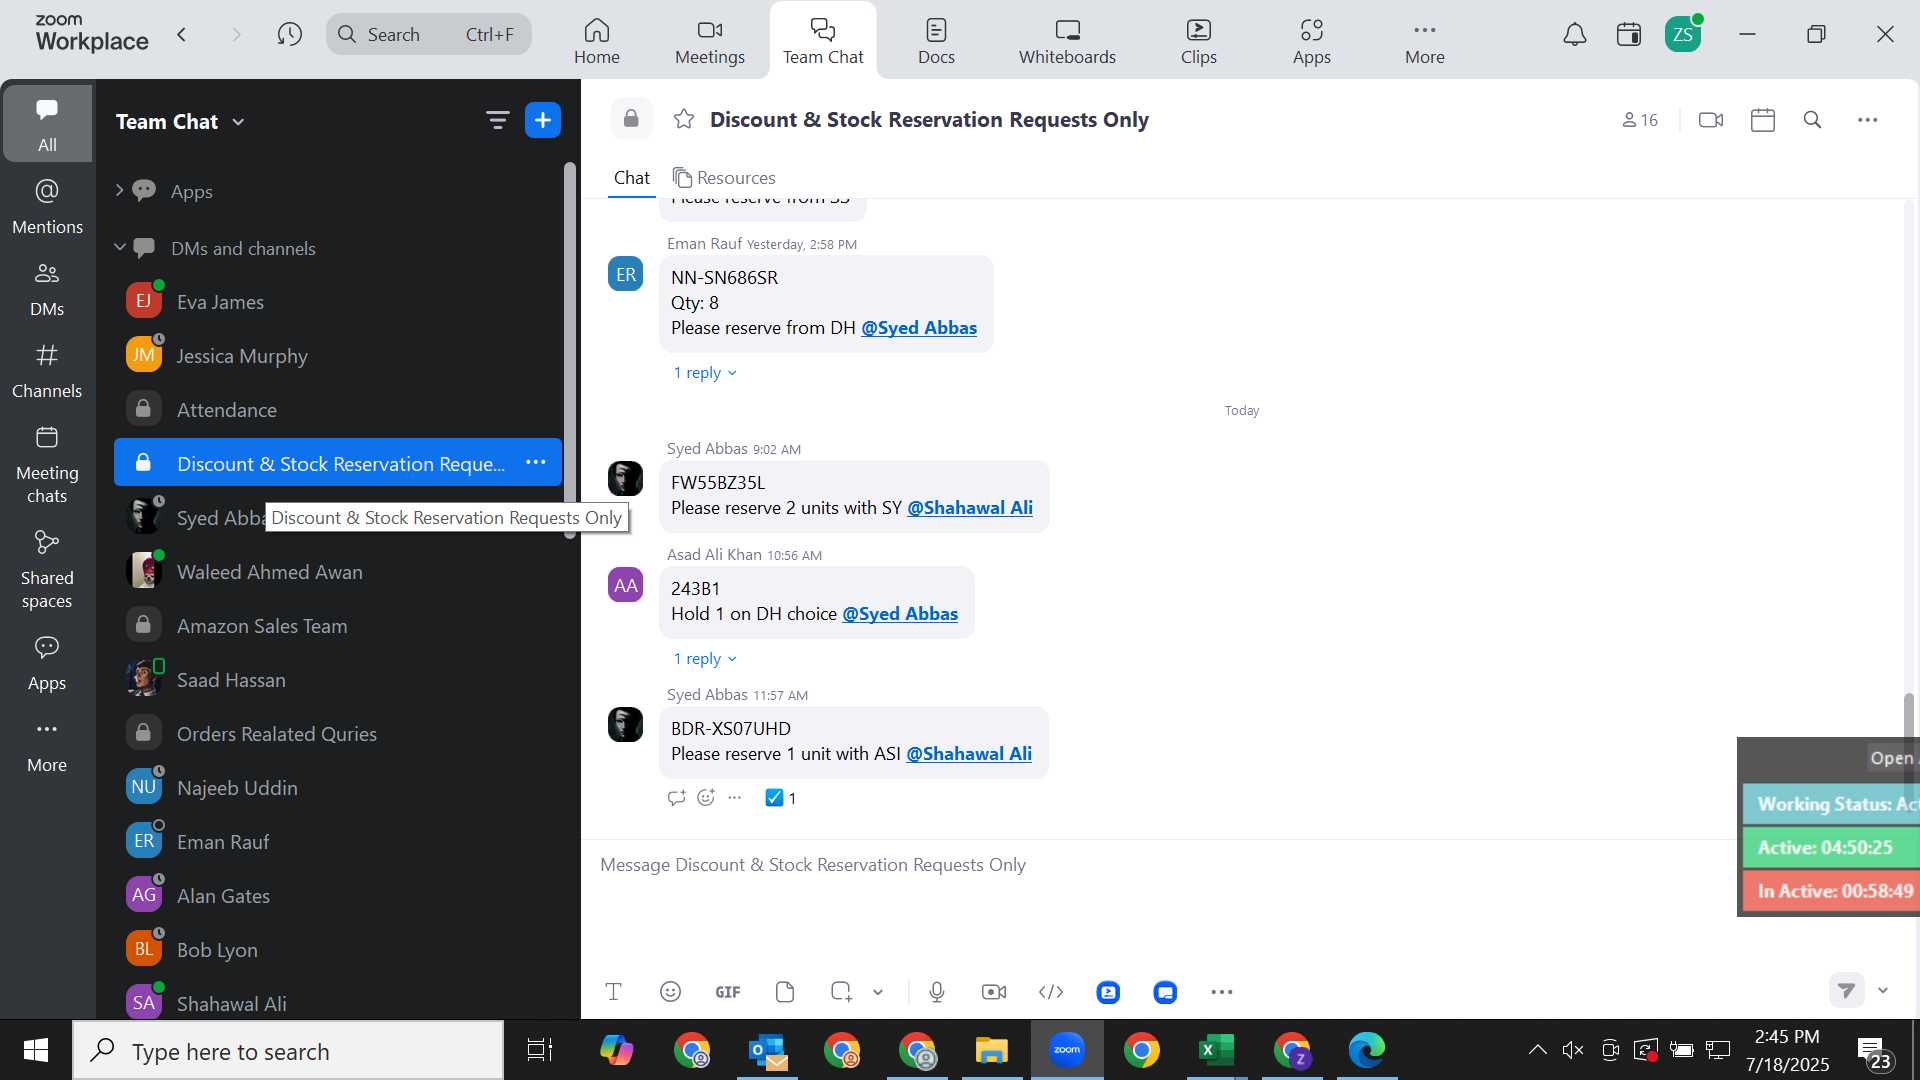This screenshot has height=1080, width=1920.
Task: Schedule a meeting from channel header
Action: [1763, 120]
